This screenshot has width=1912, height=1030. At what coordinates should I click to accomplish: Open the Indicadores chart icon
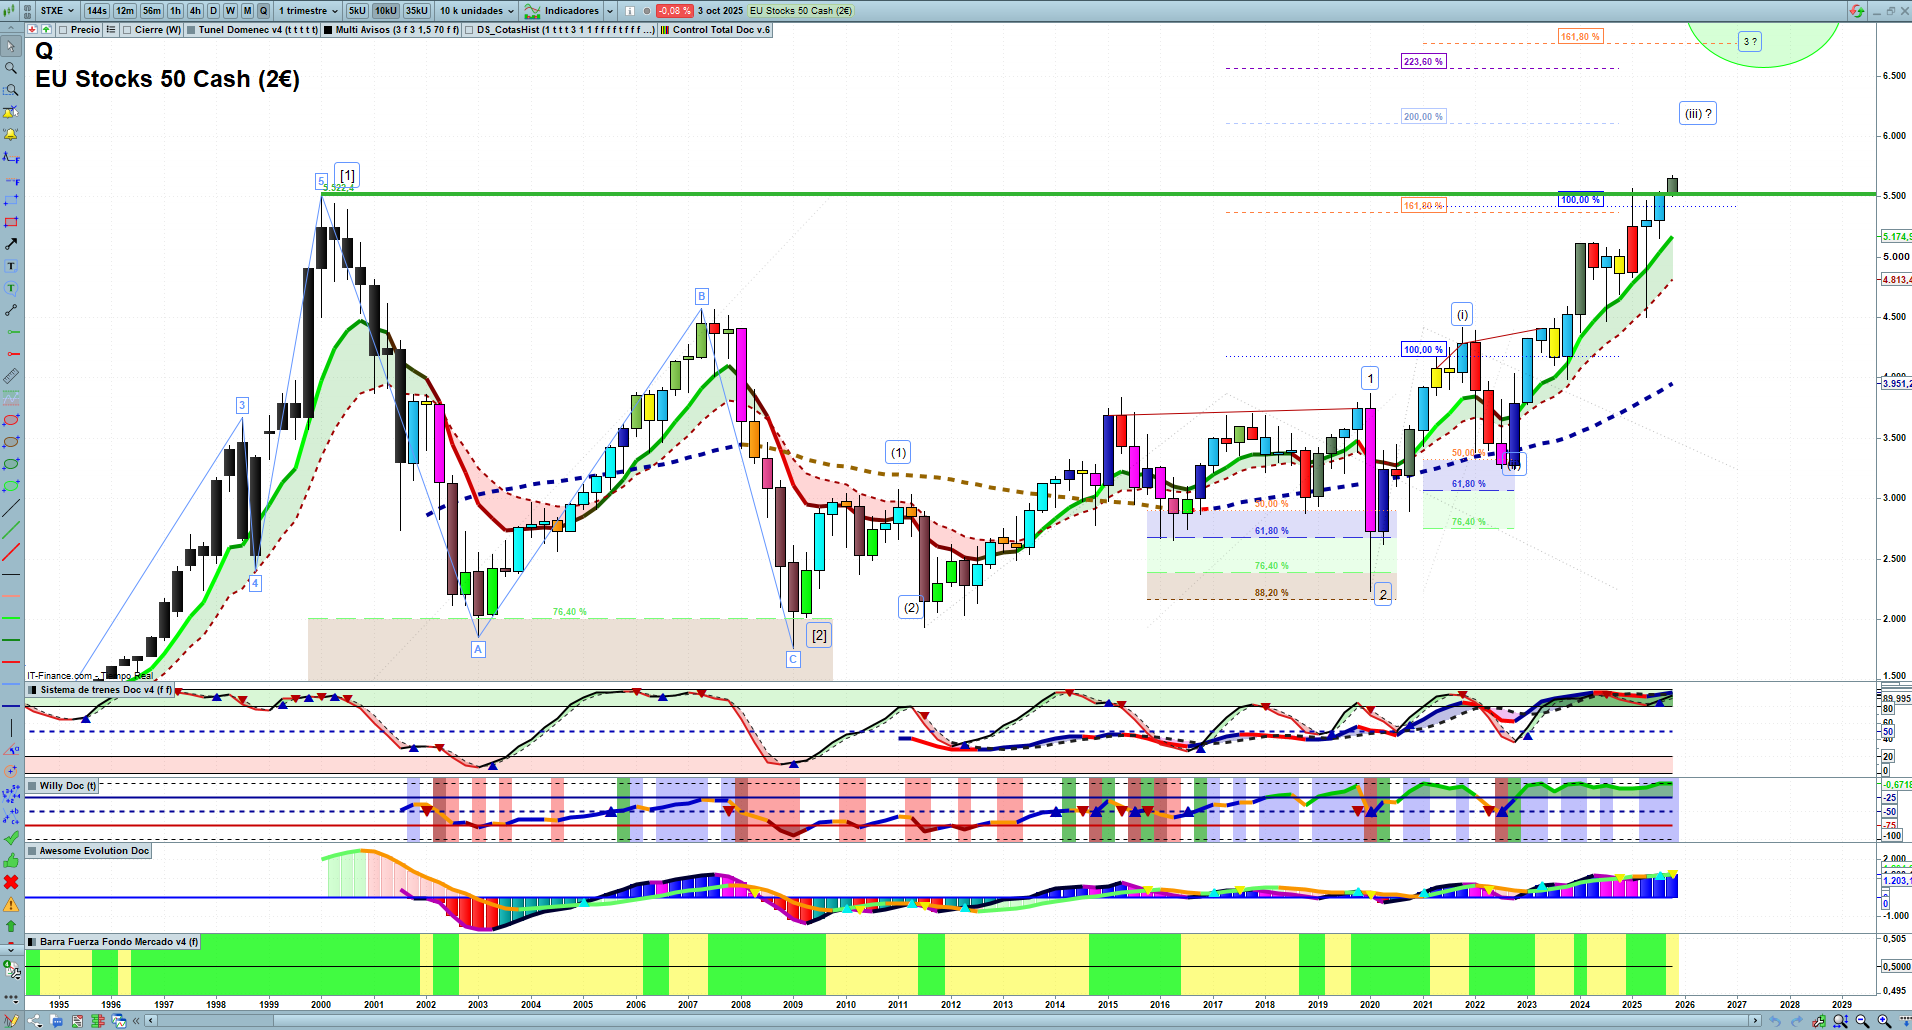click(x=532, y=11)
